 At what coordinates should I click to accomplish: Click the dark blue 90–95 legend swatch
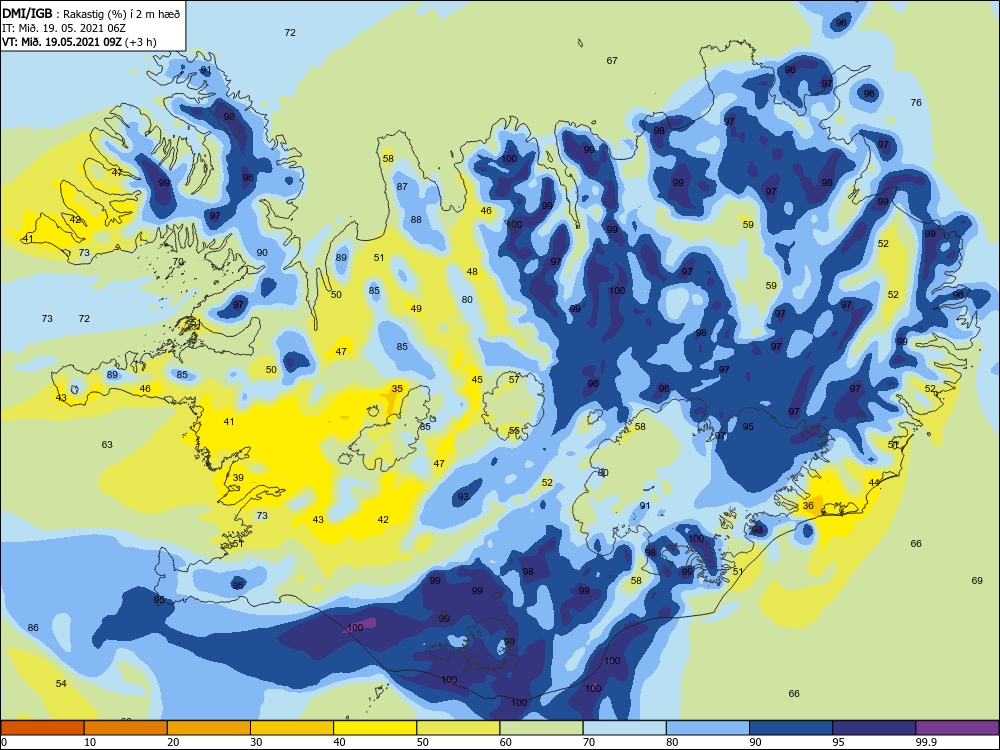(791, 728)
